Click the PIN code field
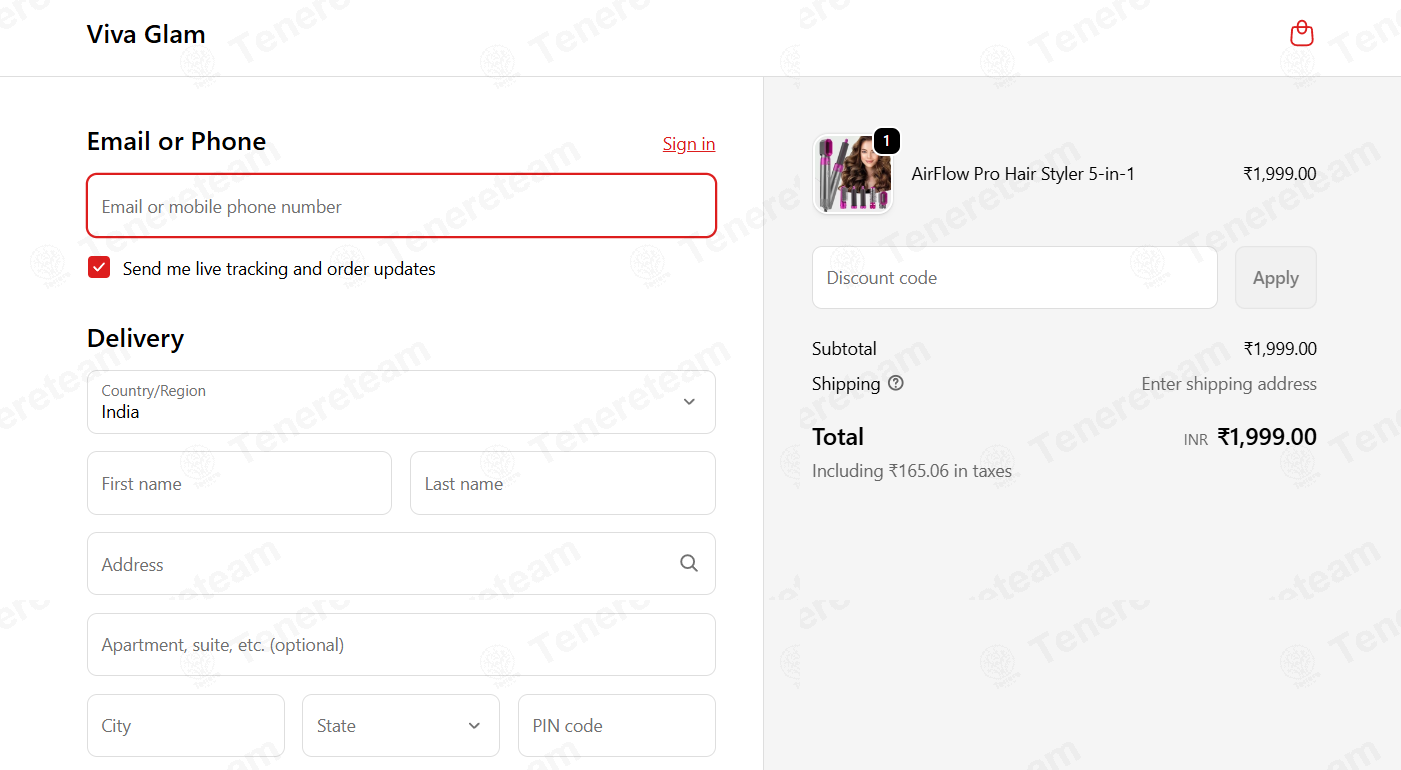The width and height of the screenshot is (1401, 770). (617, 726)
